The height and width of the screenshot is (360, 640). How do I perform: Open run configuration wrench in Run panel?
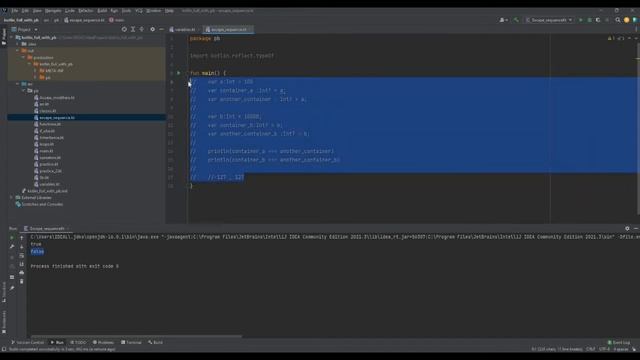click(x=12, y=247)
